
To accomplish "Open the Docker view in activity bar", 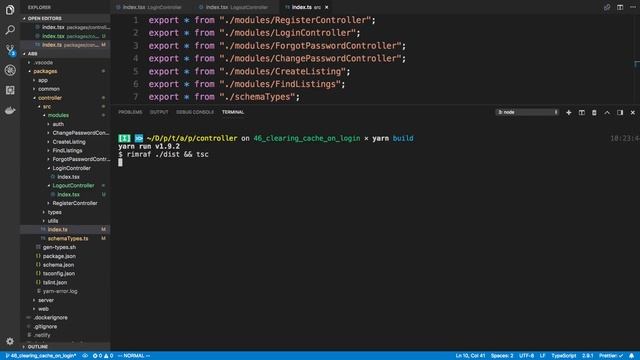I will (x=10, y=110).
